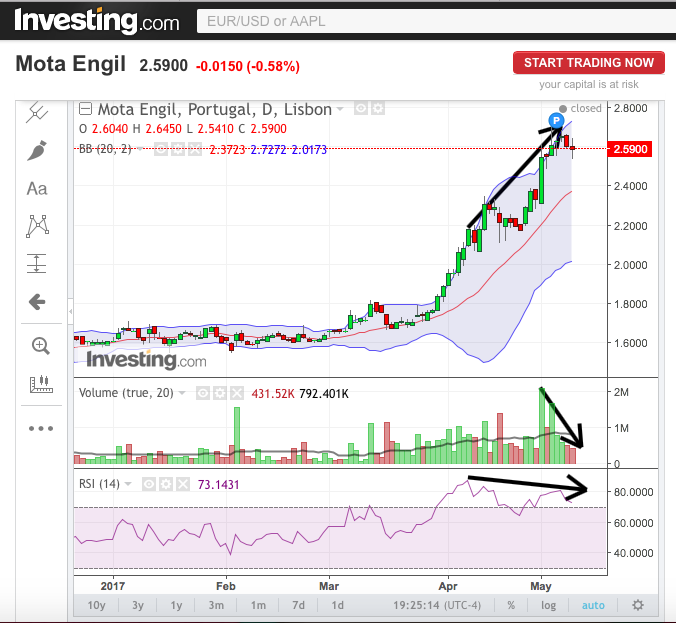Screen dimensions: 676x623
Task: Click the back arrow icon
Action: (x=37, y=302)
